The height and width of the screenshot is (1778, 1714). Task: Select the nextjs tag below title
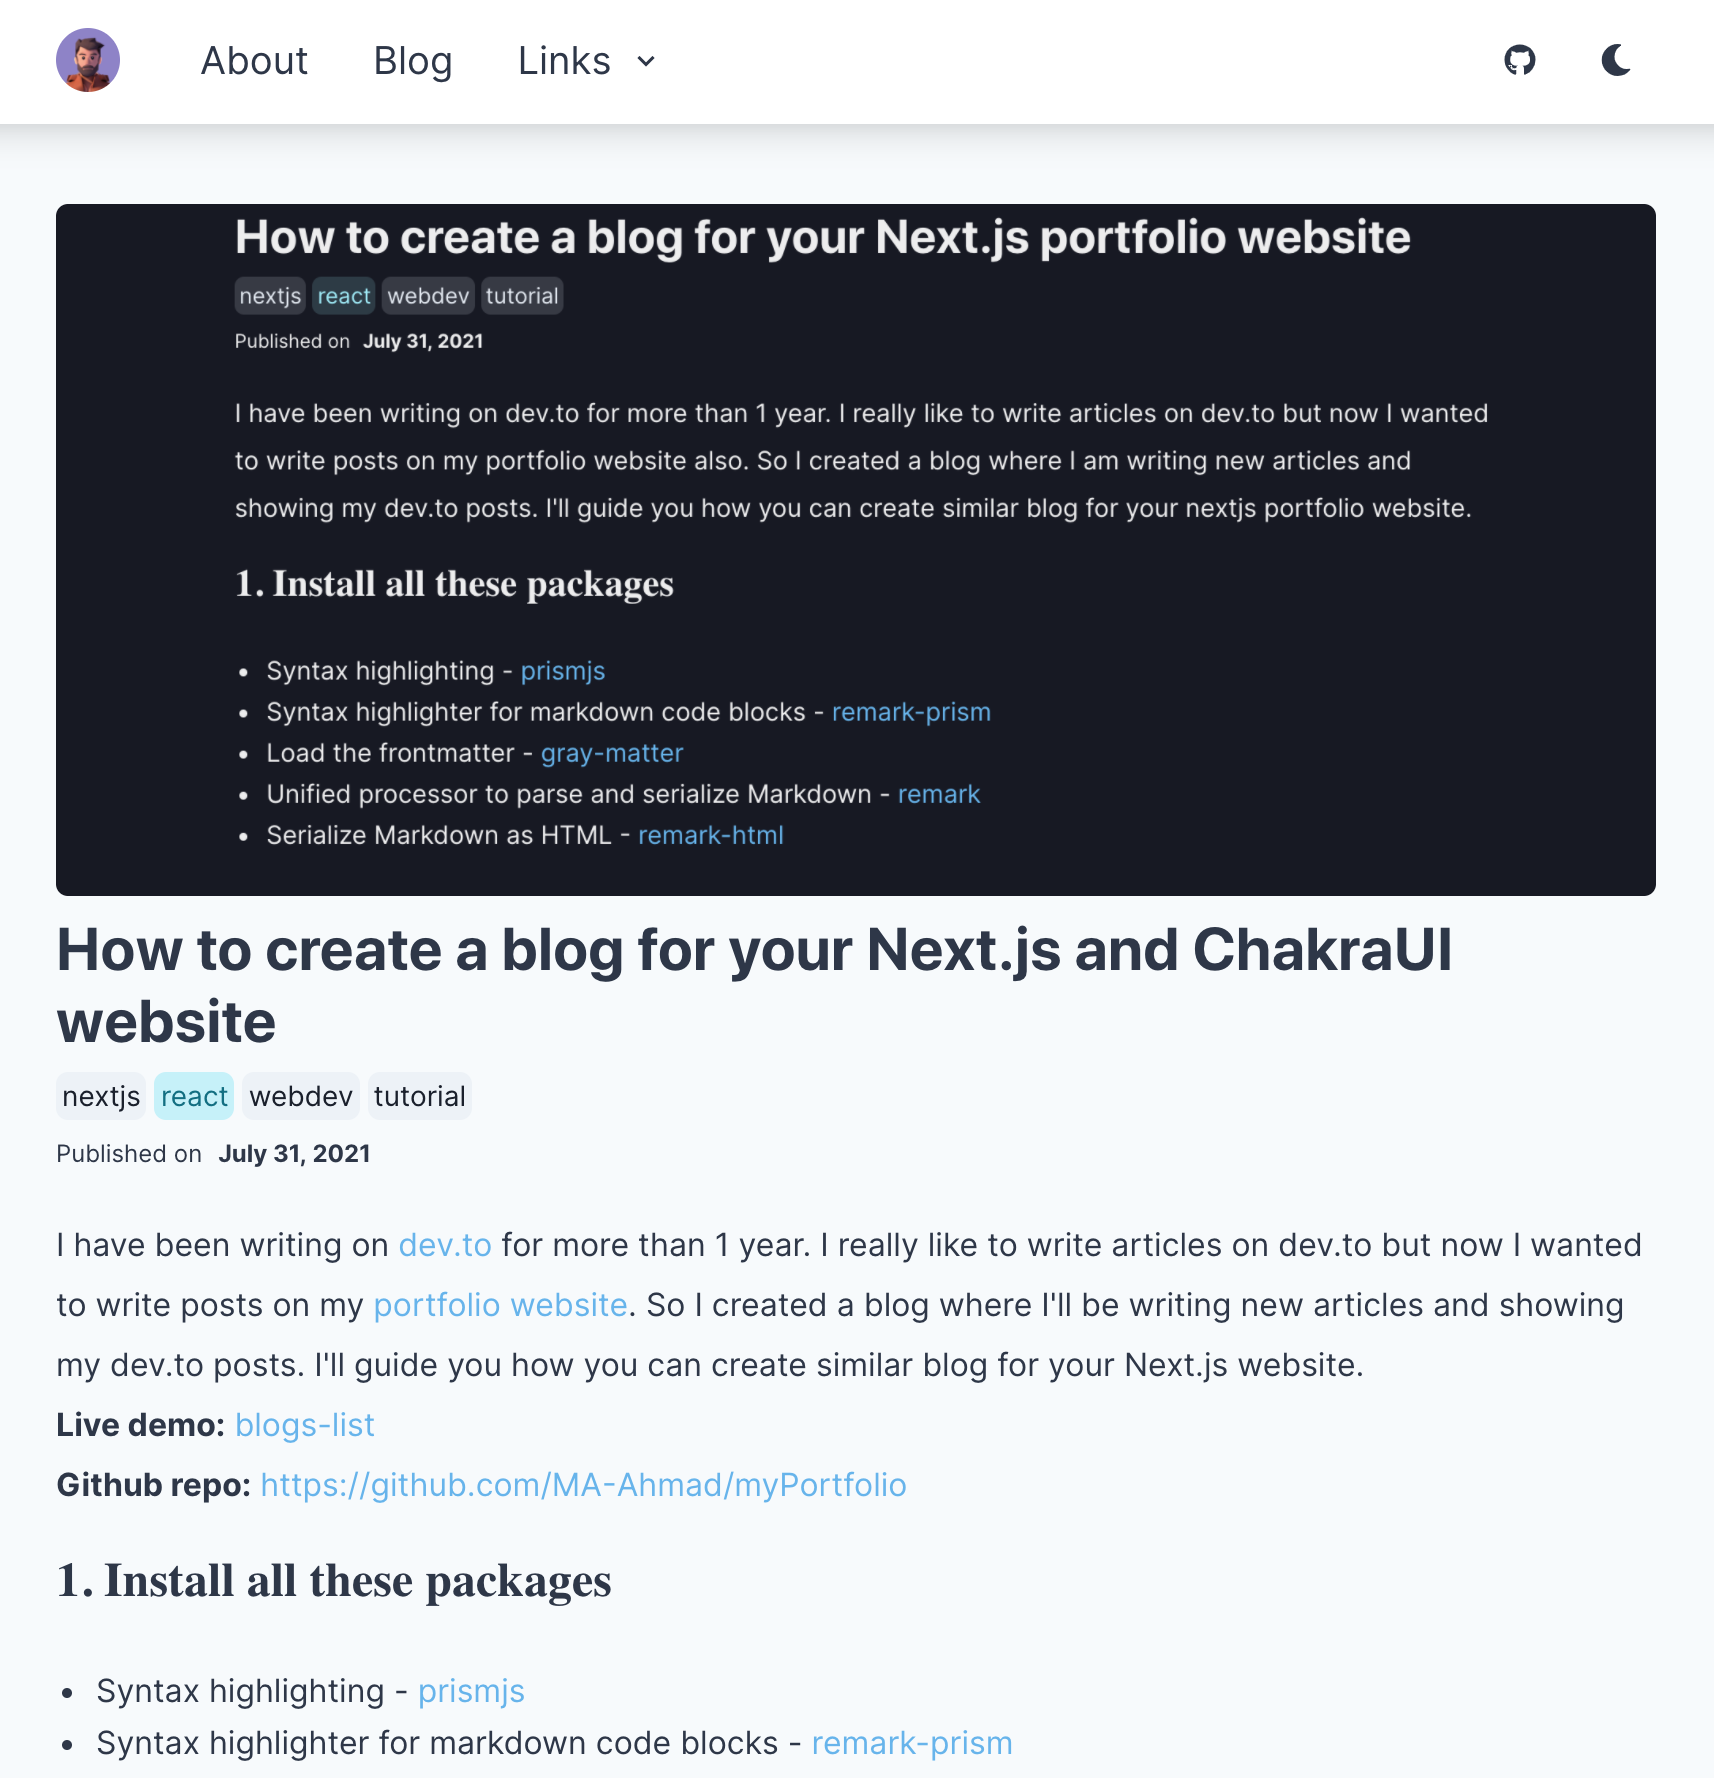pyautogui.click(x=101, y=1096)
